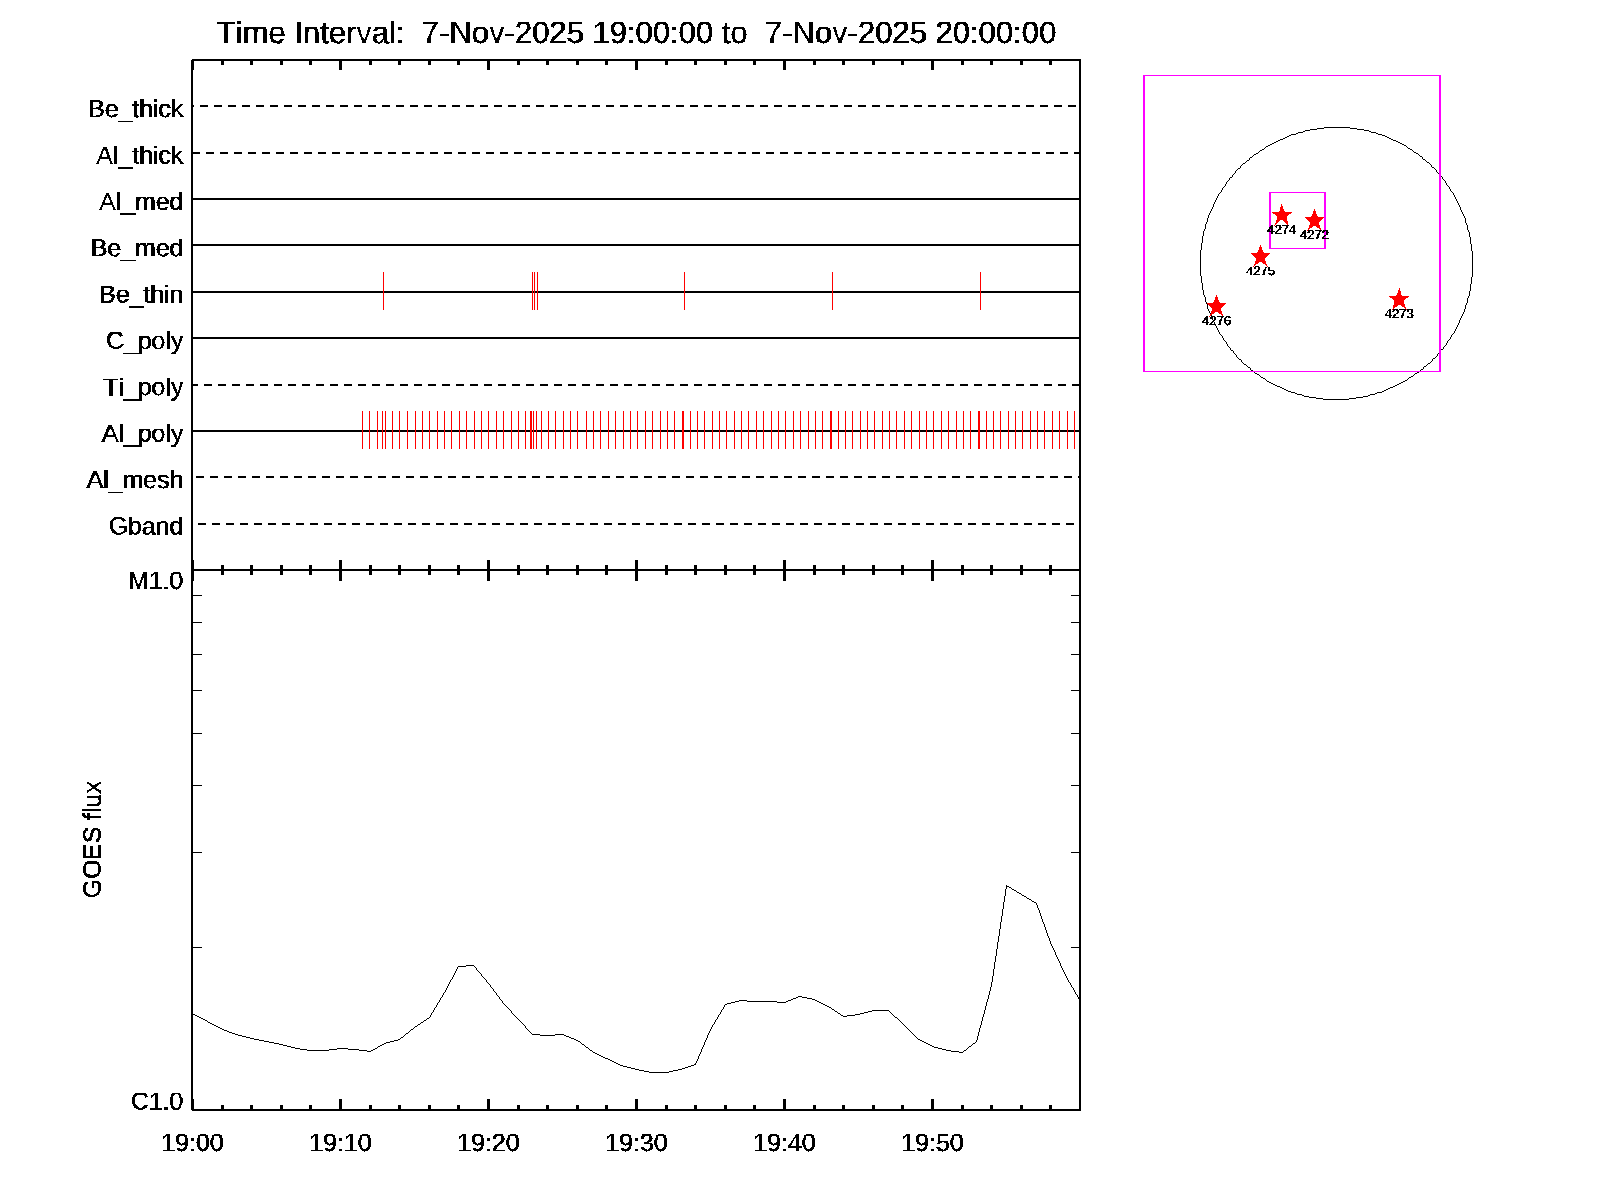This screenshot has height=1200, width=1600.
Task: Click the Al_poly filter label
Action: [142, 433]
